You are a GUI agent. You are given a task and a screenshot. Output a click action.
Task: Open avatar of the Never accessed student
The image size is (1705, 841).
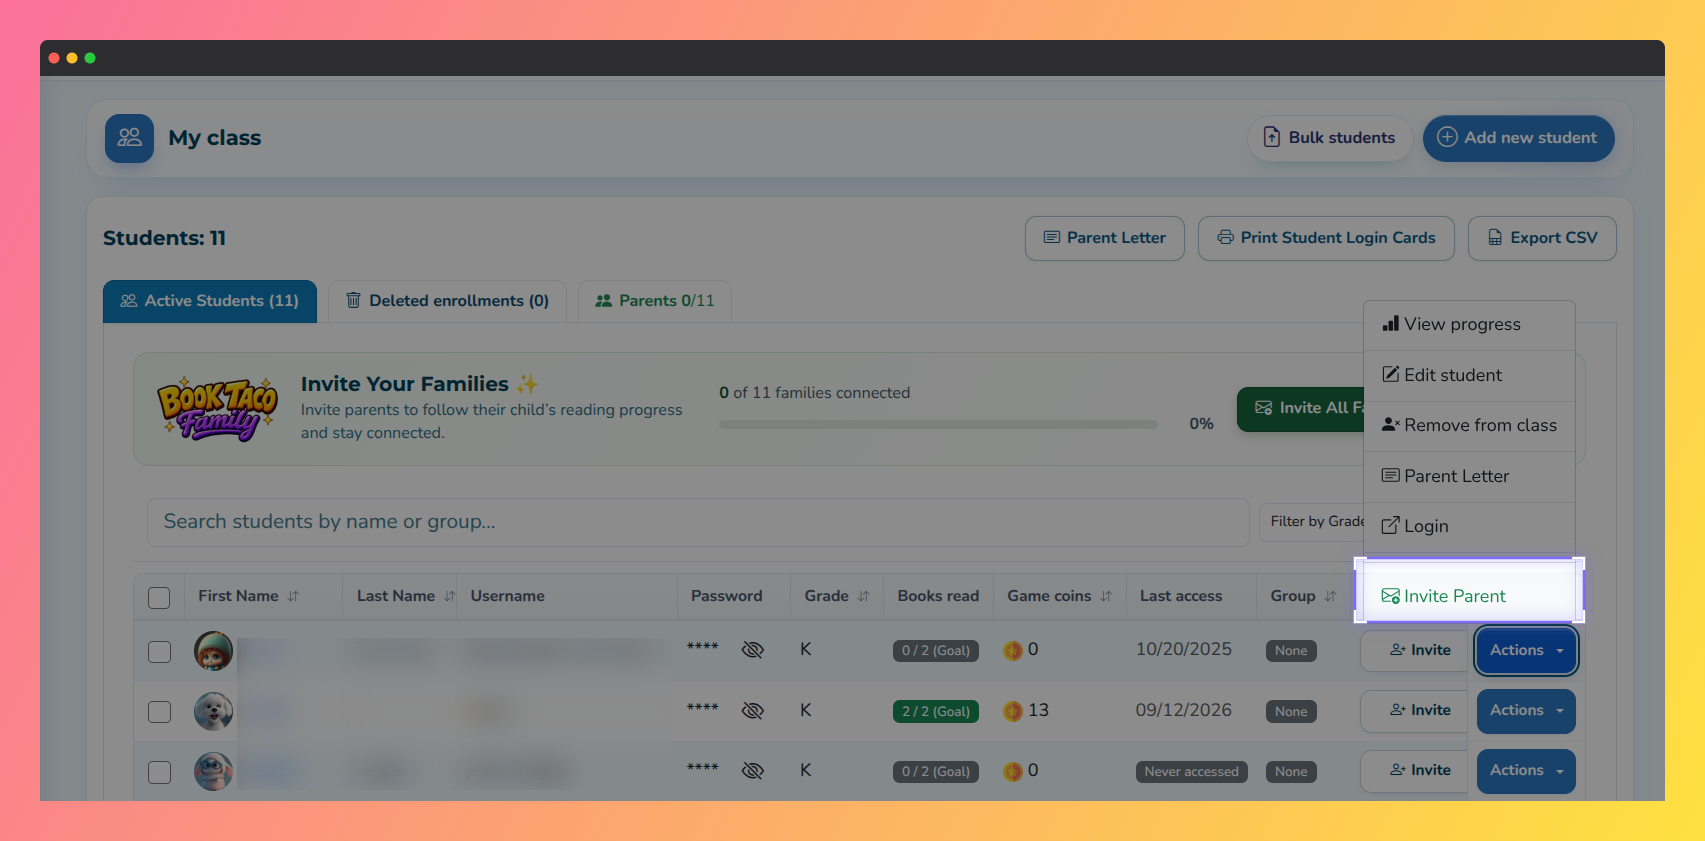pyautogui.click(x=213, y=771)
